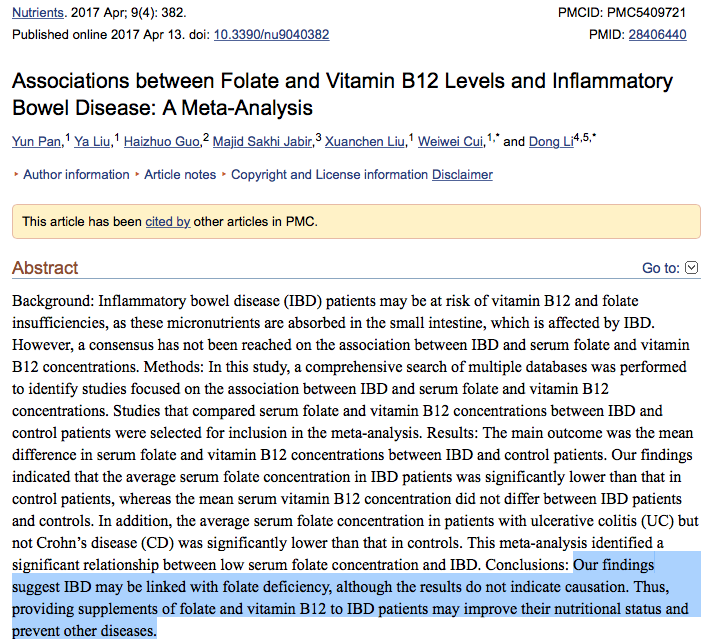Click author Yun Pan
Viewport: 711px width, 639px height.
(x=37, y=142)
